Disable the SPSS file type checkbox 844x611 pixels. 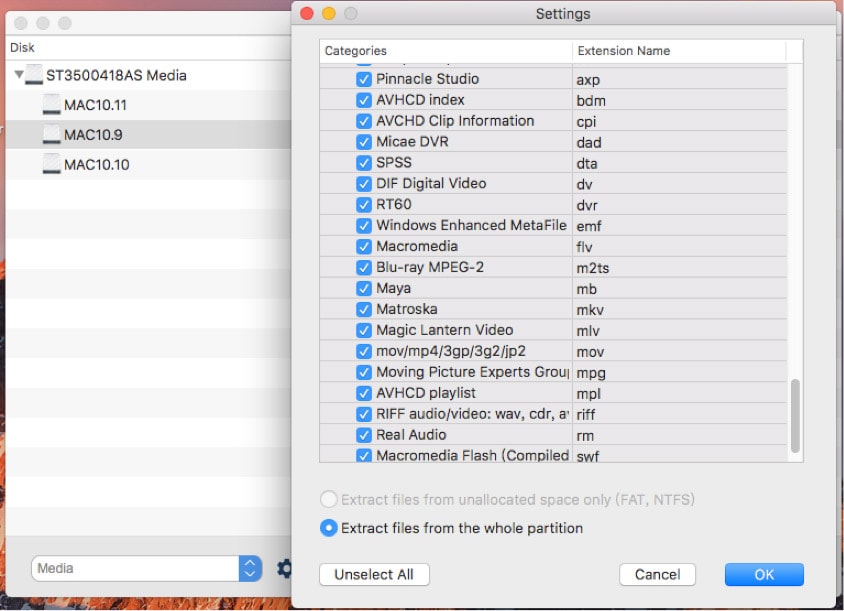pyautogui.click(x=364, y=163)
